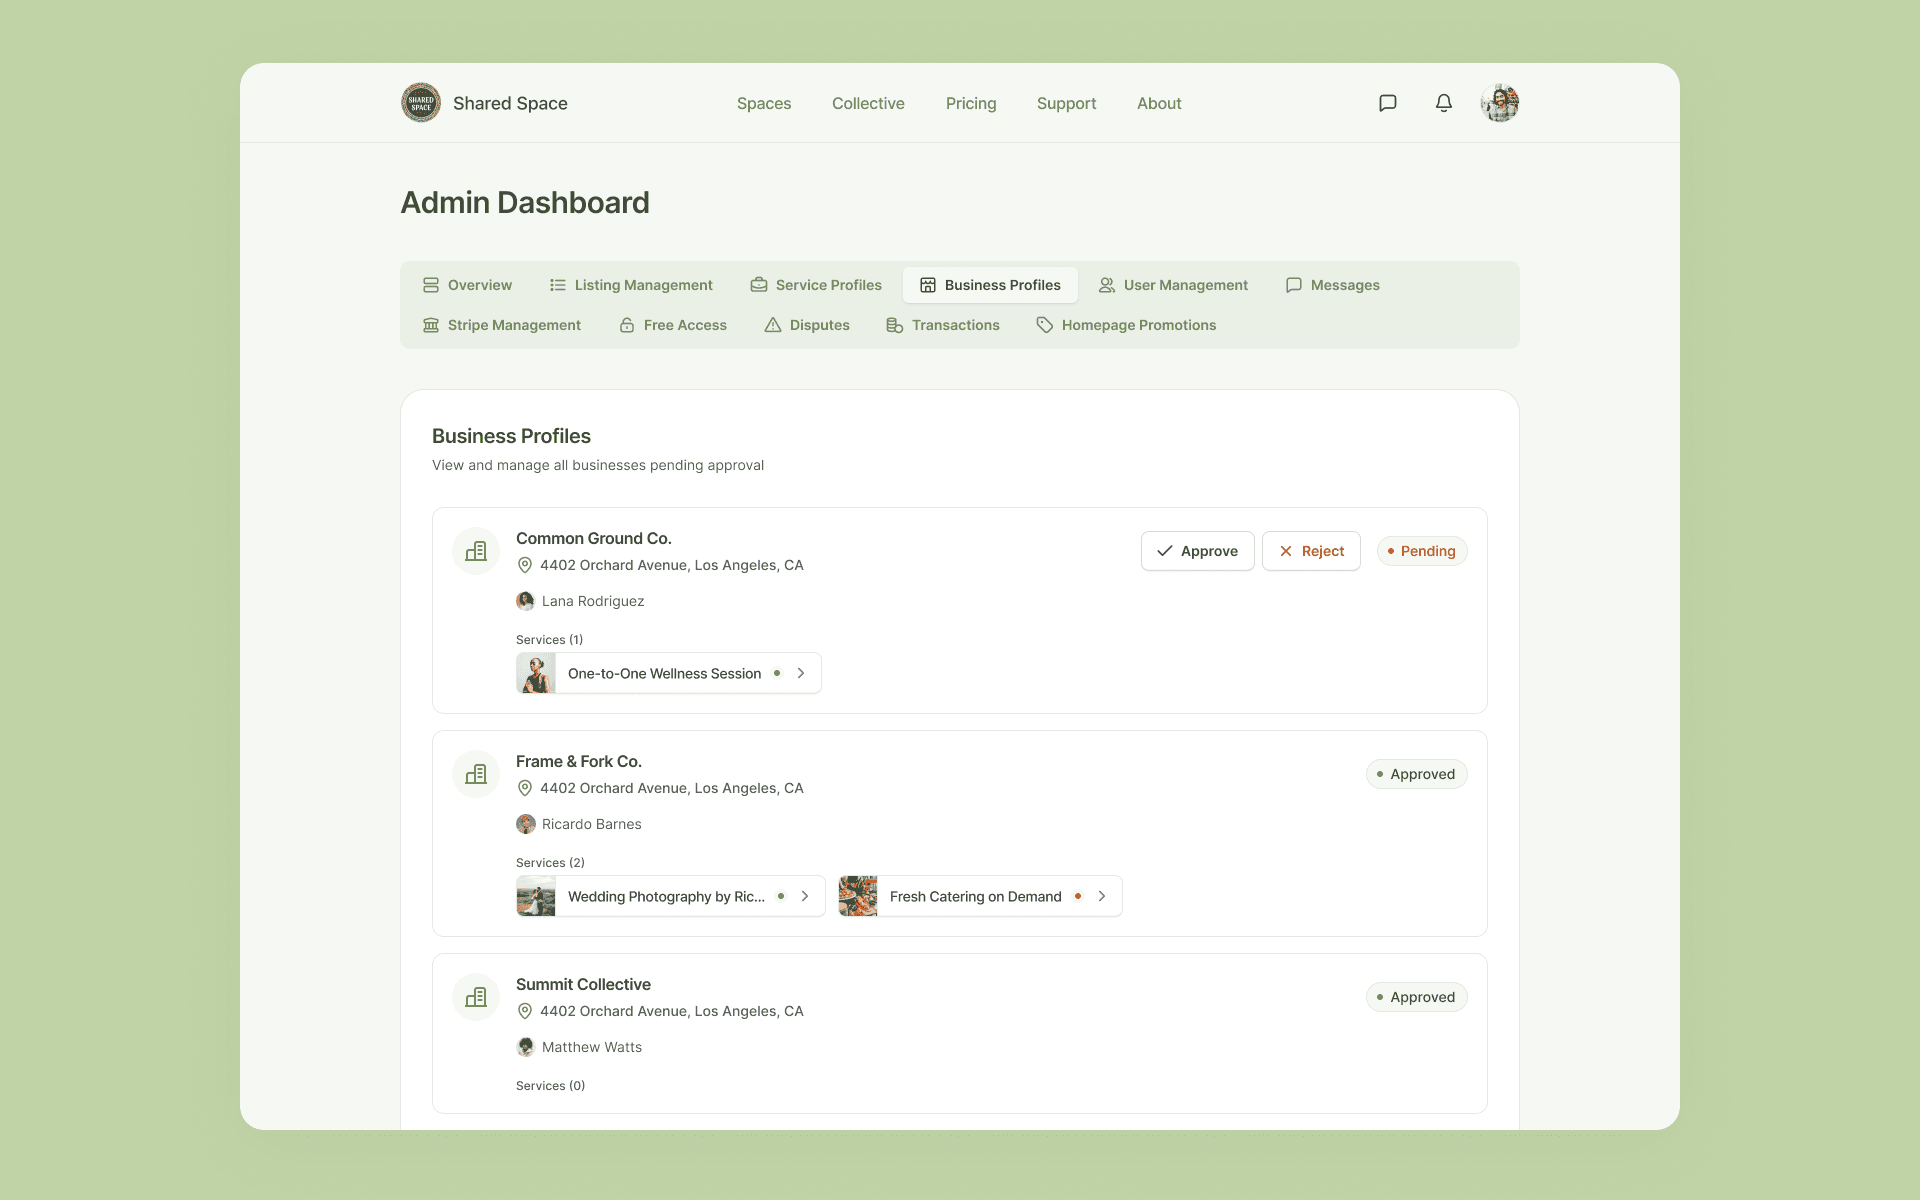This screenshot has width=1920, height=1200.
Task: Click Fresh Catering on Demand thumbnail
Action: pos(858,896)
